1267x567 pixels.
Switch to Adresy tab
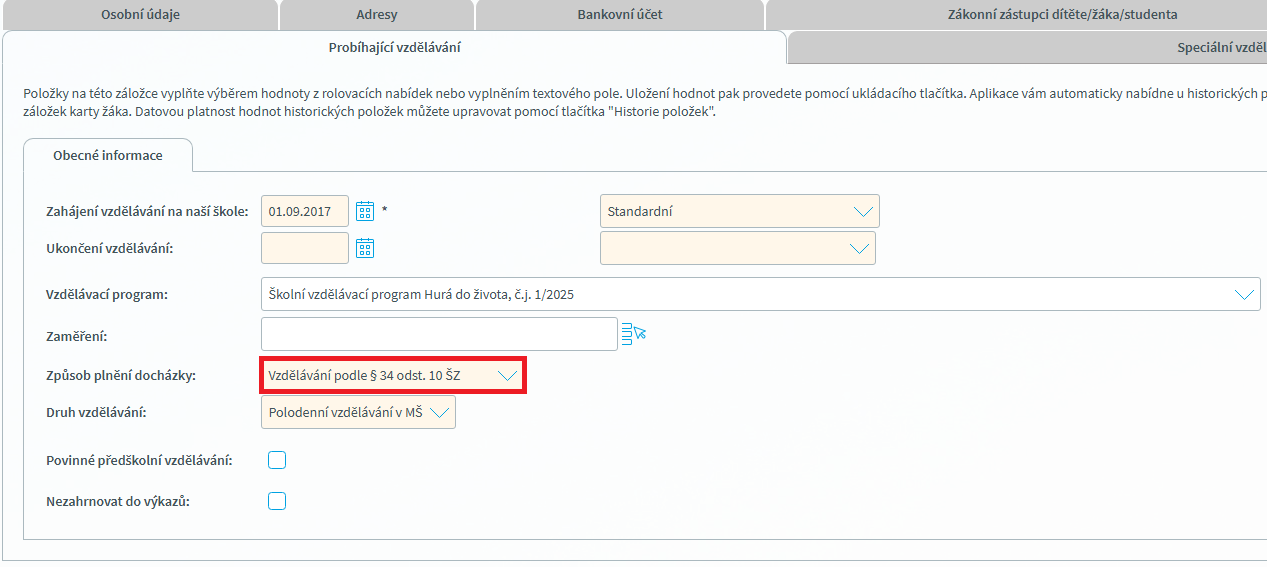(377, 15)
